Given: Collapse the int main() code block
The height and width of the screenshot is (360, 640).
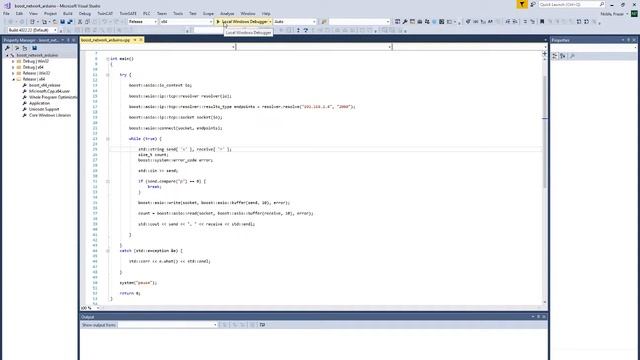Looking at the screenshot, I should coord(108,59).
